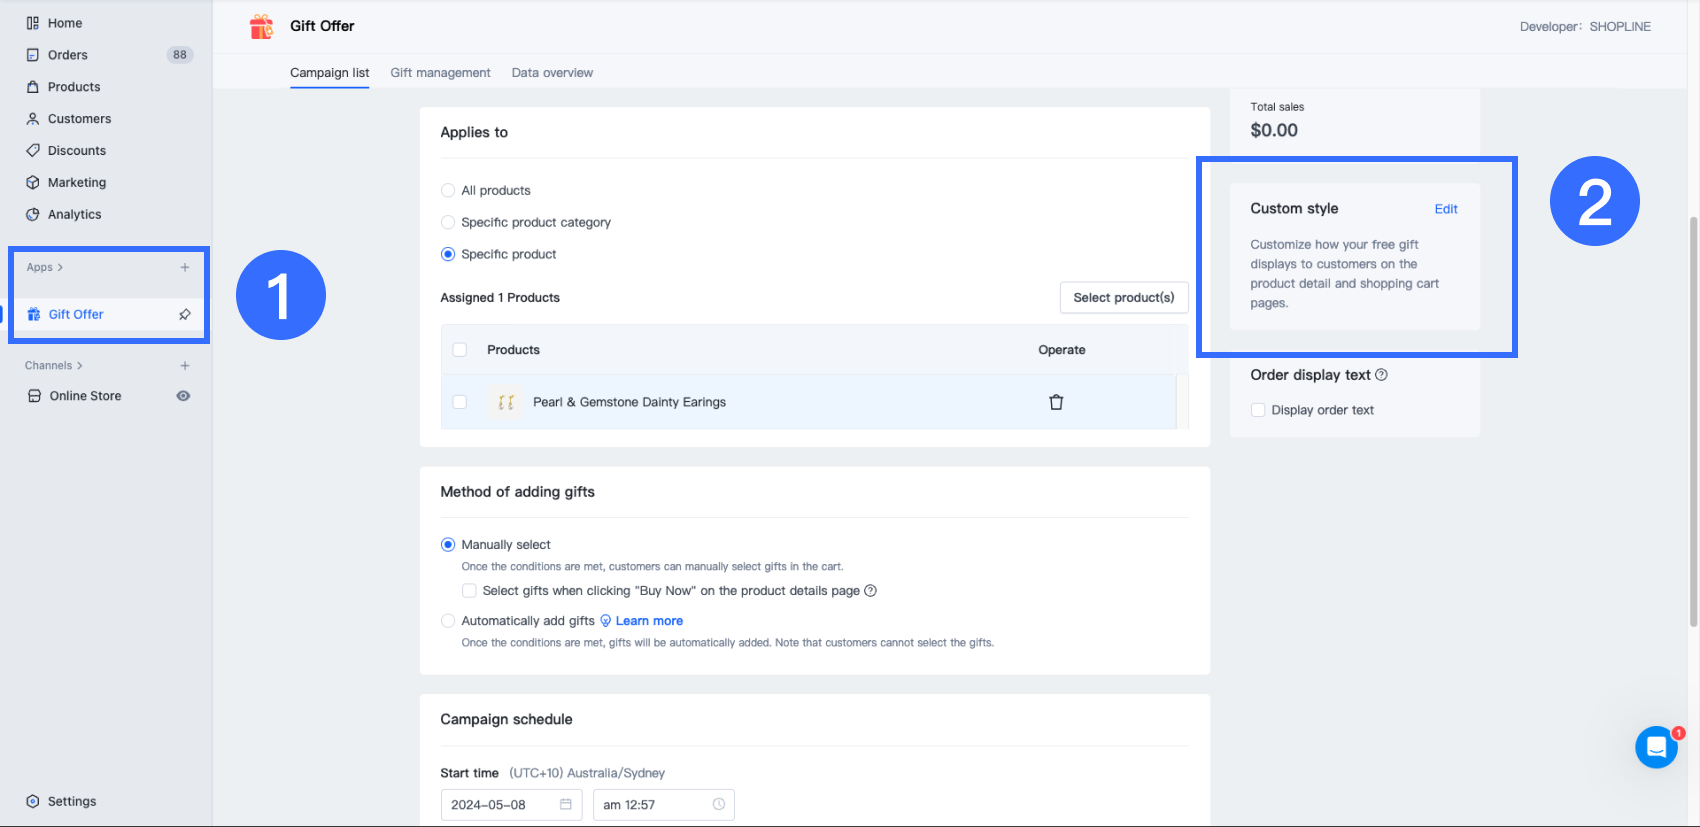1700x827 pixels.
Task: Open the start date calendar picker
Action: click(x=566, y=805)
